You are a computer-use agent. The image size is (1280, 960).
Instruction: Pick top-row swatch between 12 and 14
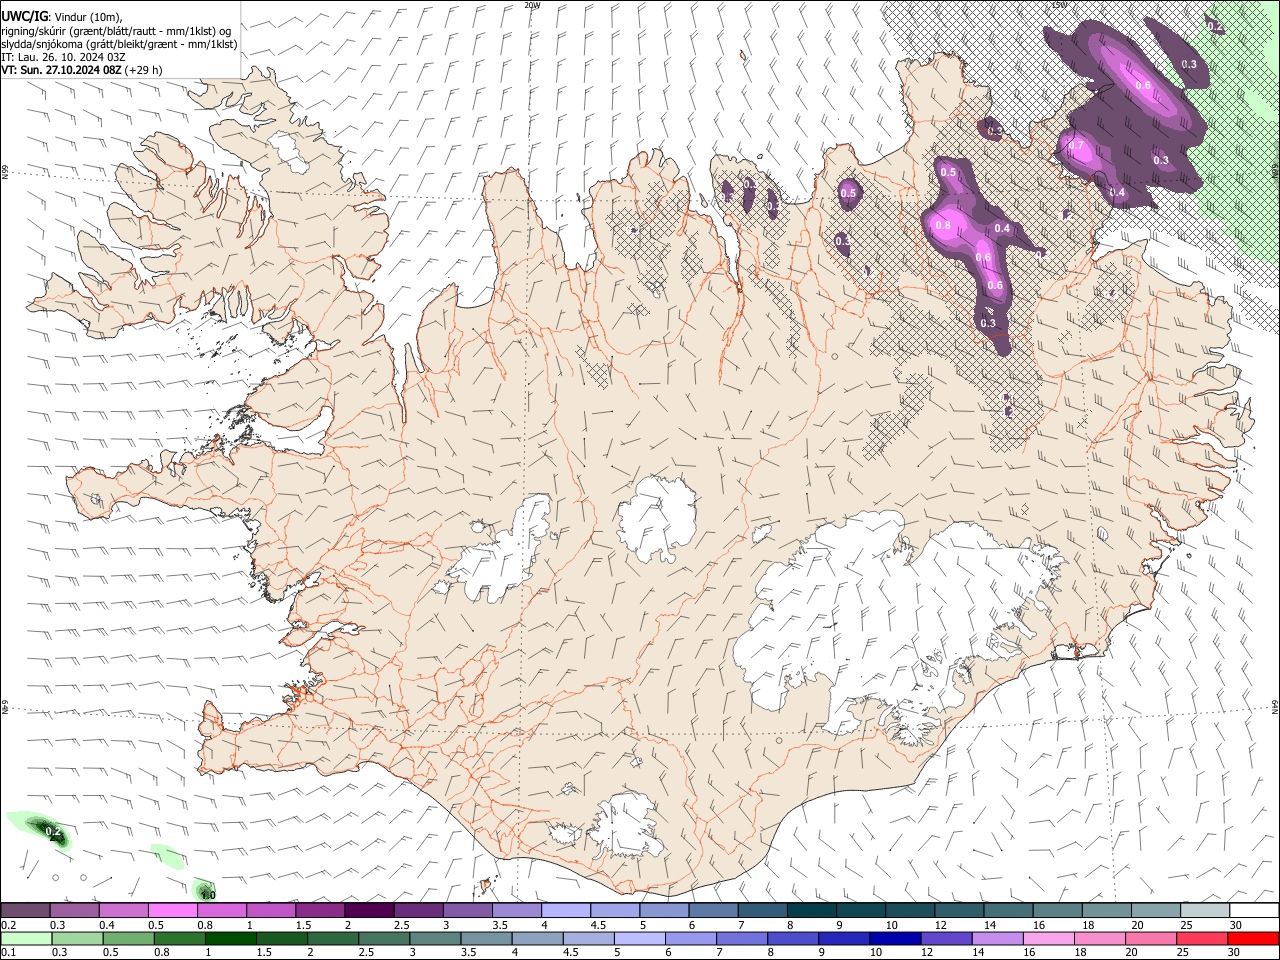pos(958,911)
